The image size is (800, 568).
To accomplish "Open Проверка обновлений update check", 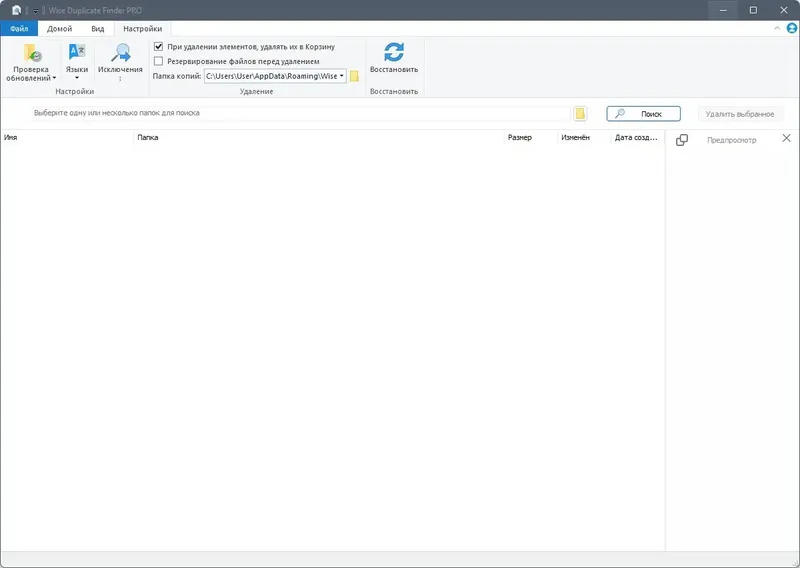I will tap(31, 62).
